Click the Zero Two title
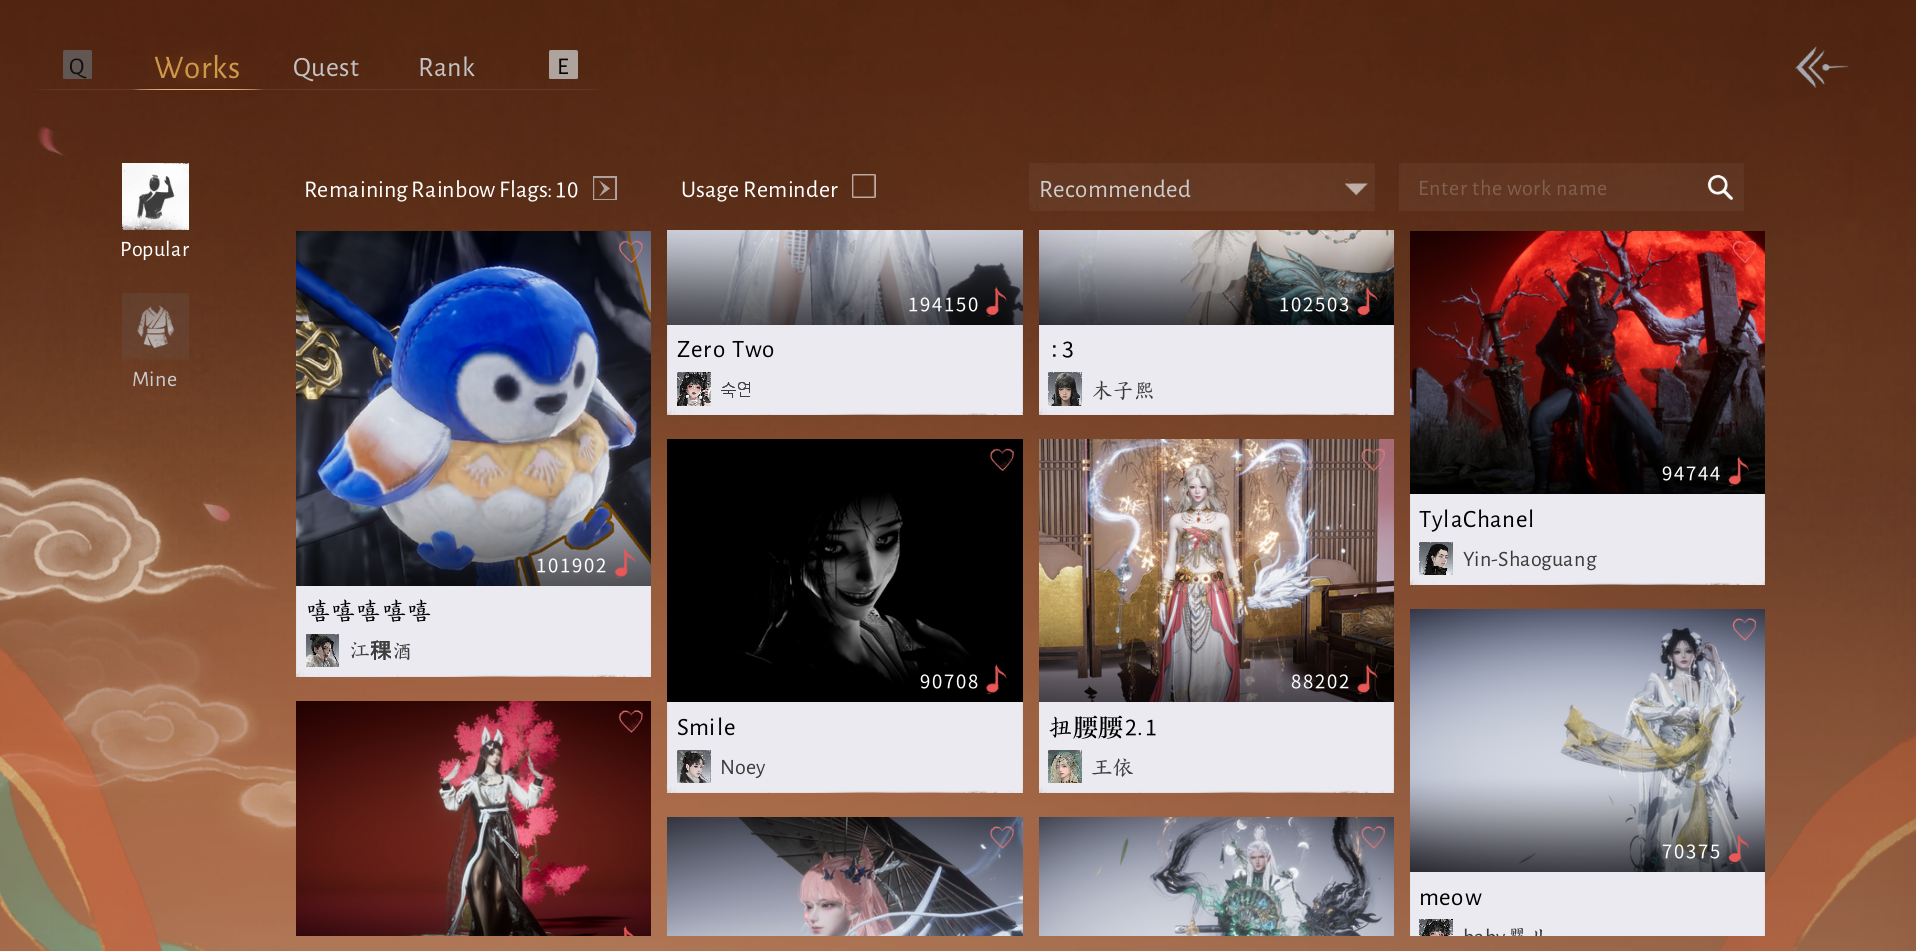This screenshot has width=1916, height=951. 726,350
